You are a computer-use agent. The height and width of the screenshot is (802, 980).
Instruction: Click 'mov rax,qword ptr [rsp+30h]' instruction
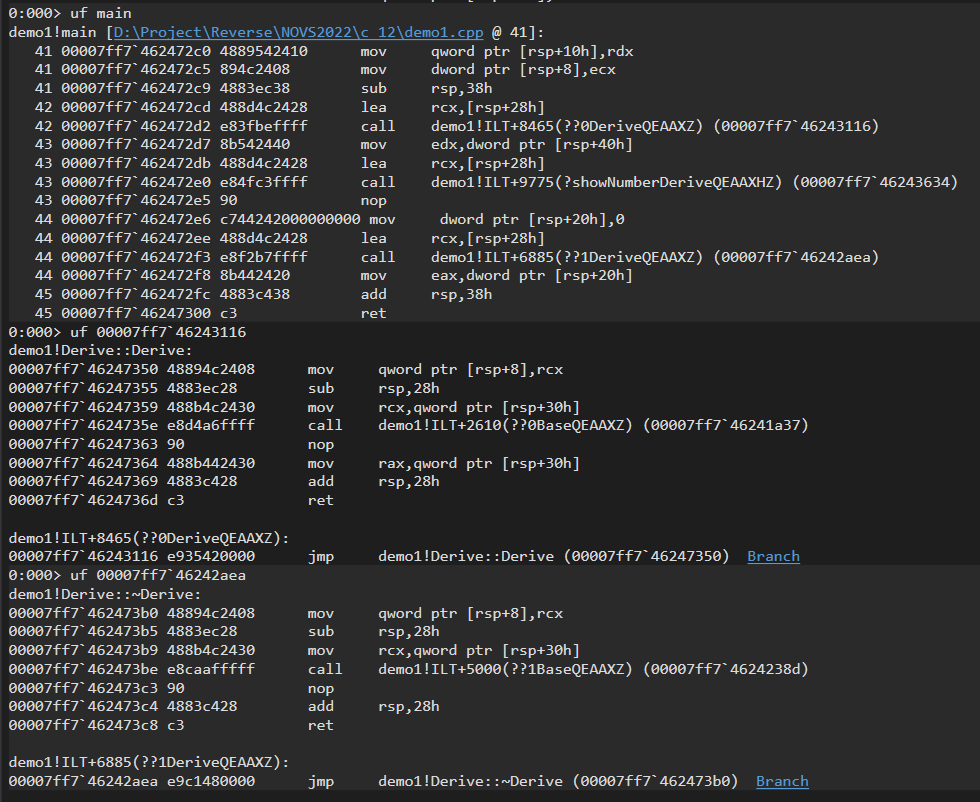pyautogui.click(x=444, y=463)
